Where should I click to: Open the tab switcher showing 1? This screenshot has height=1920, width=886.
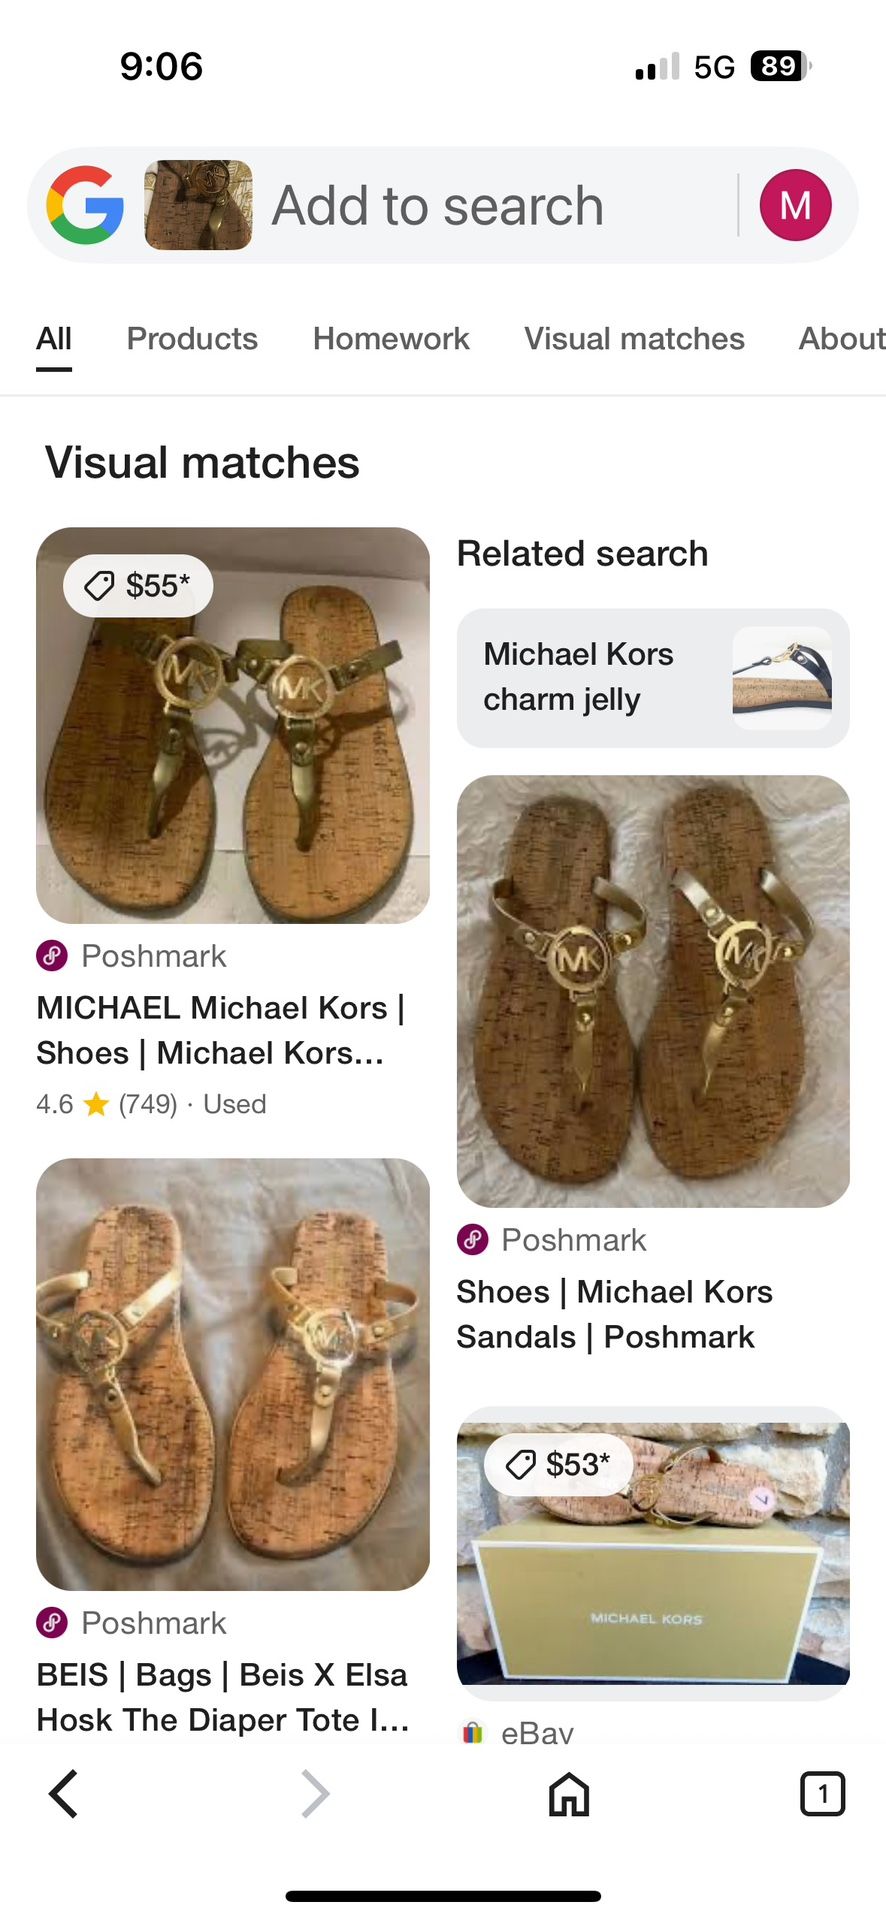pos(822,1793)
